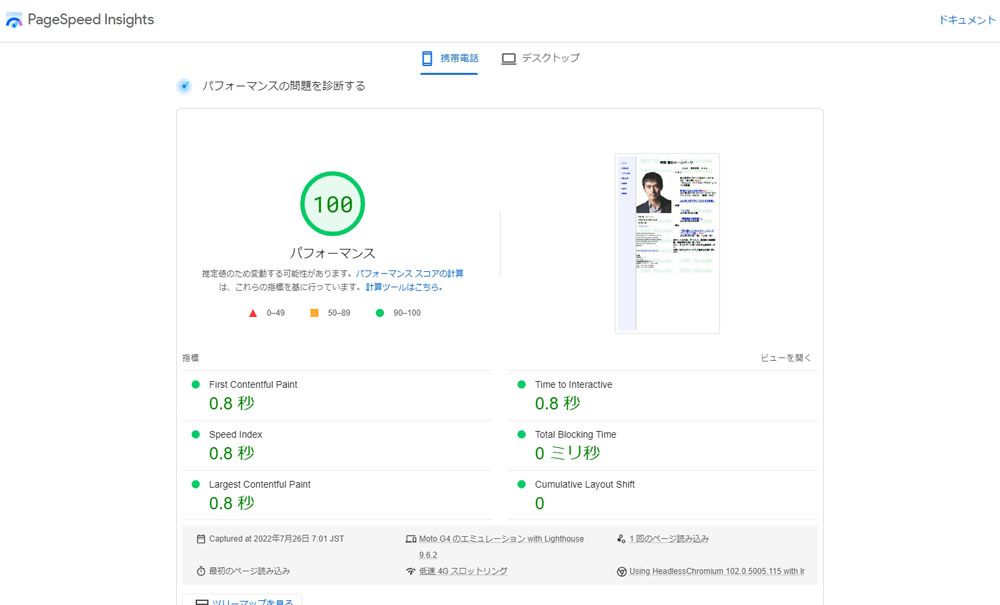Screen dimensions: 1000x605
Task: Click the Time to Interactive label
Action: 573,384
